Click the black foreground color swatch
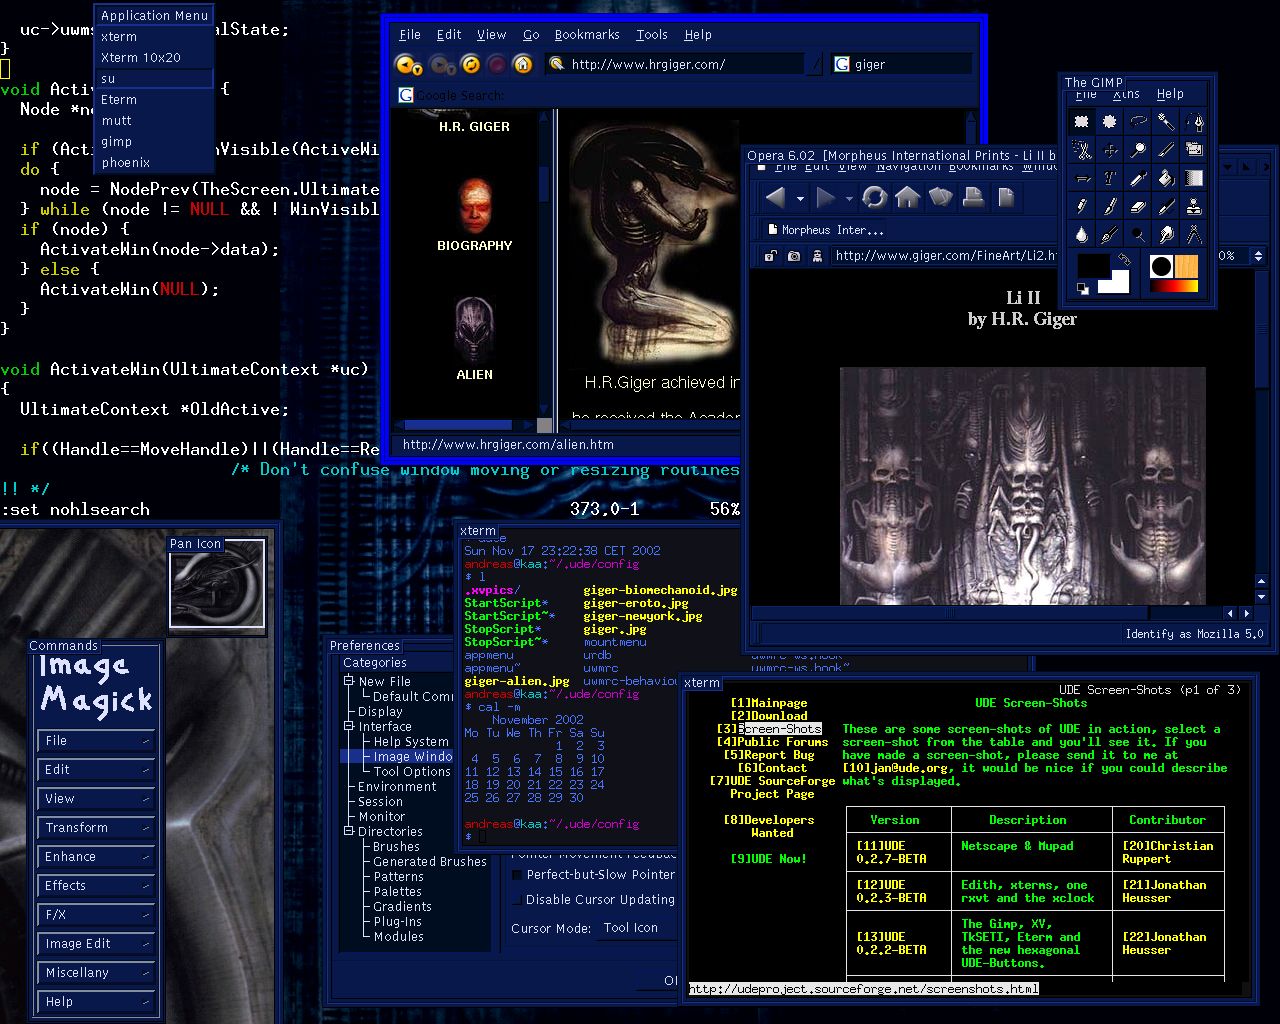 coord(1091,263)
